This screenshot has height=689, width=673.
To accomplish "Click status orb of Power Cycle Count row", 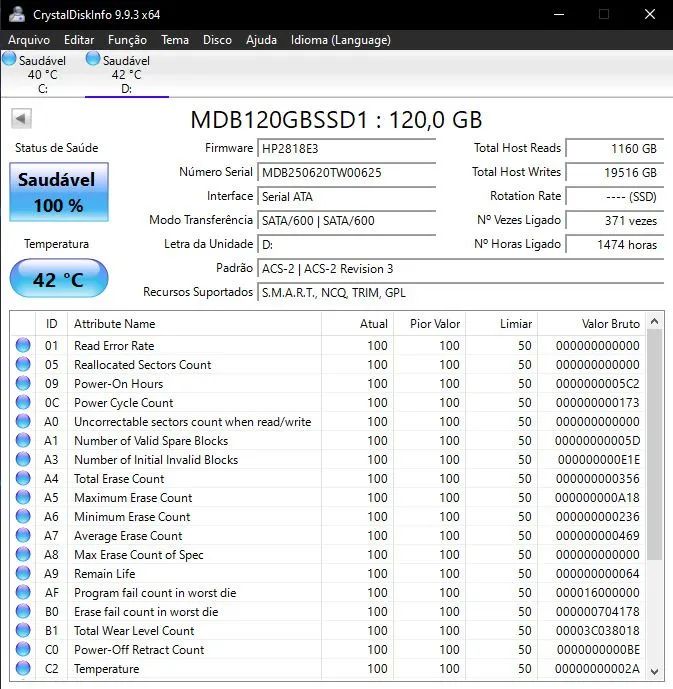I will (23, 403).
